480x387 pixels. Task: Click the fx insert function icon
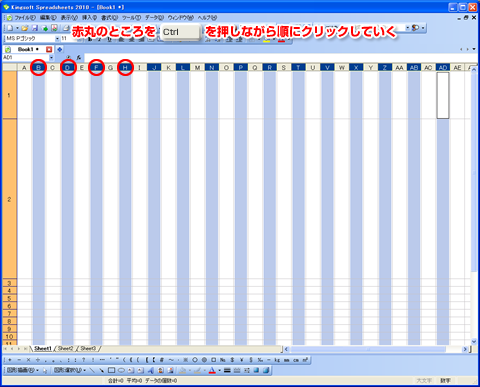click(79, 58)
